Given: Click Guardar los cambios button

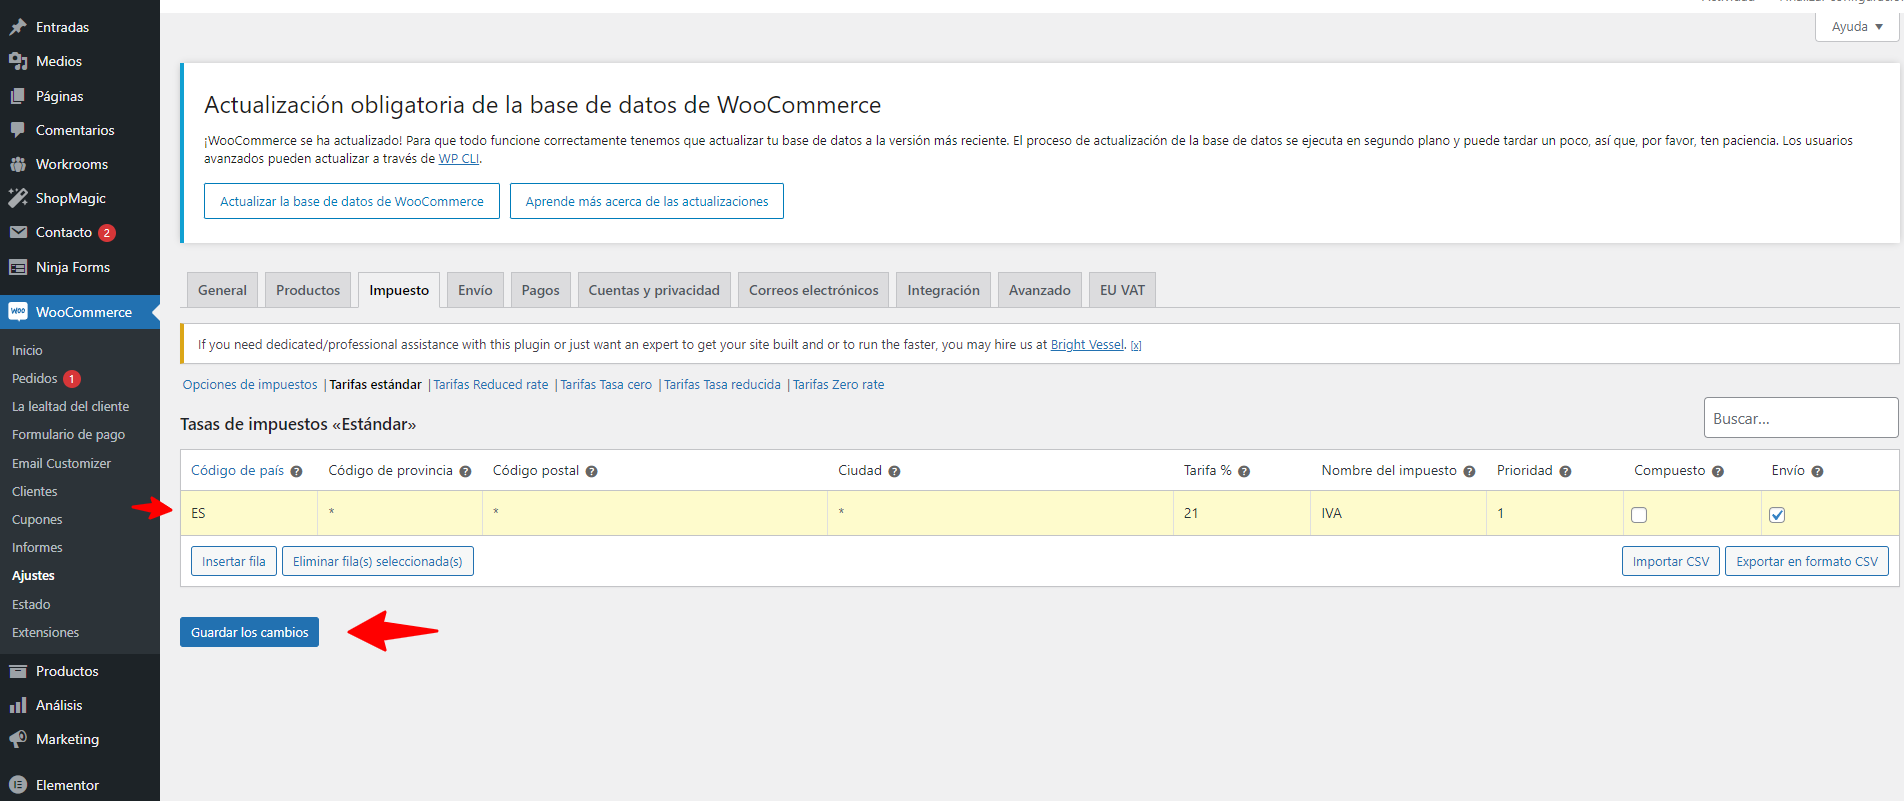Looking at the screenshot, I should coord(249,632).
